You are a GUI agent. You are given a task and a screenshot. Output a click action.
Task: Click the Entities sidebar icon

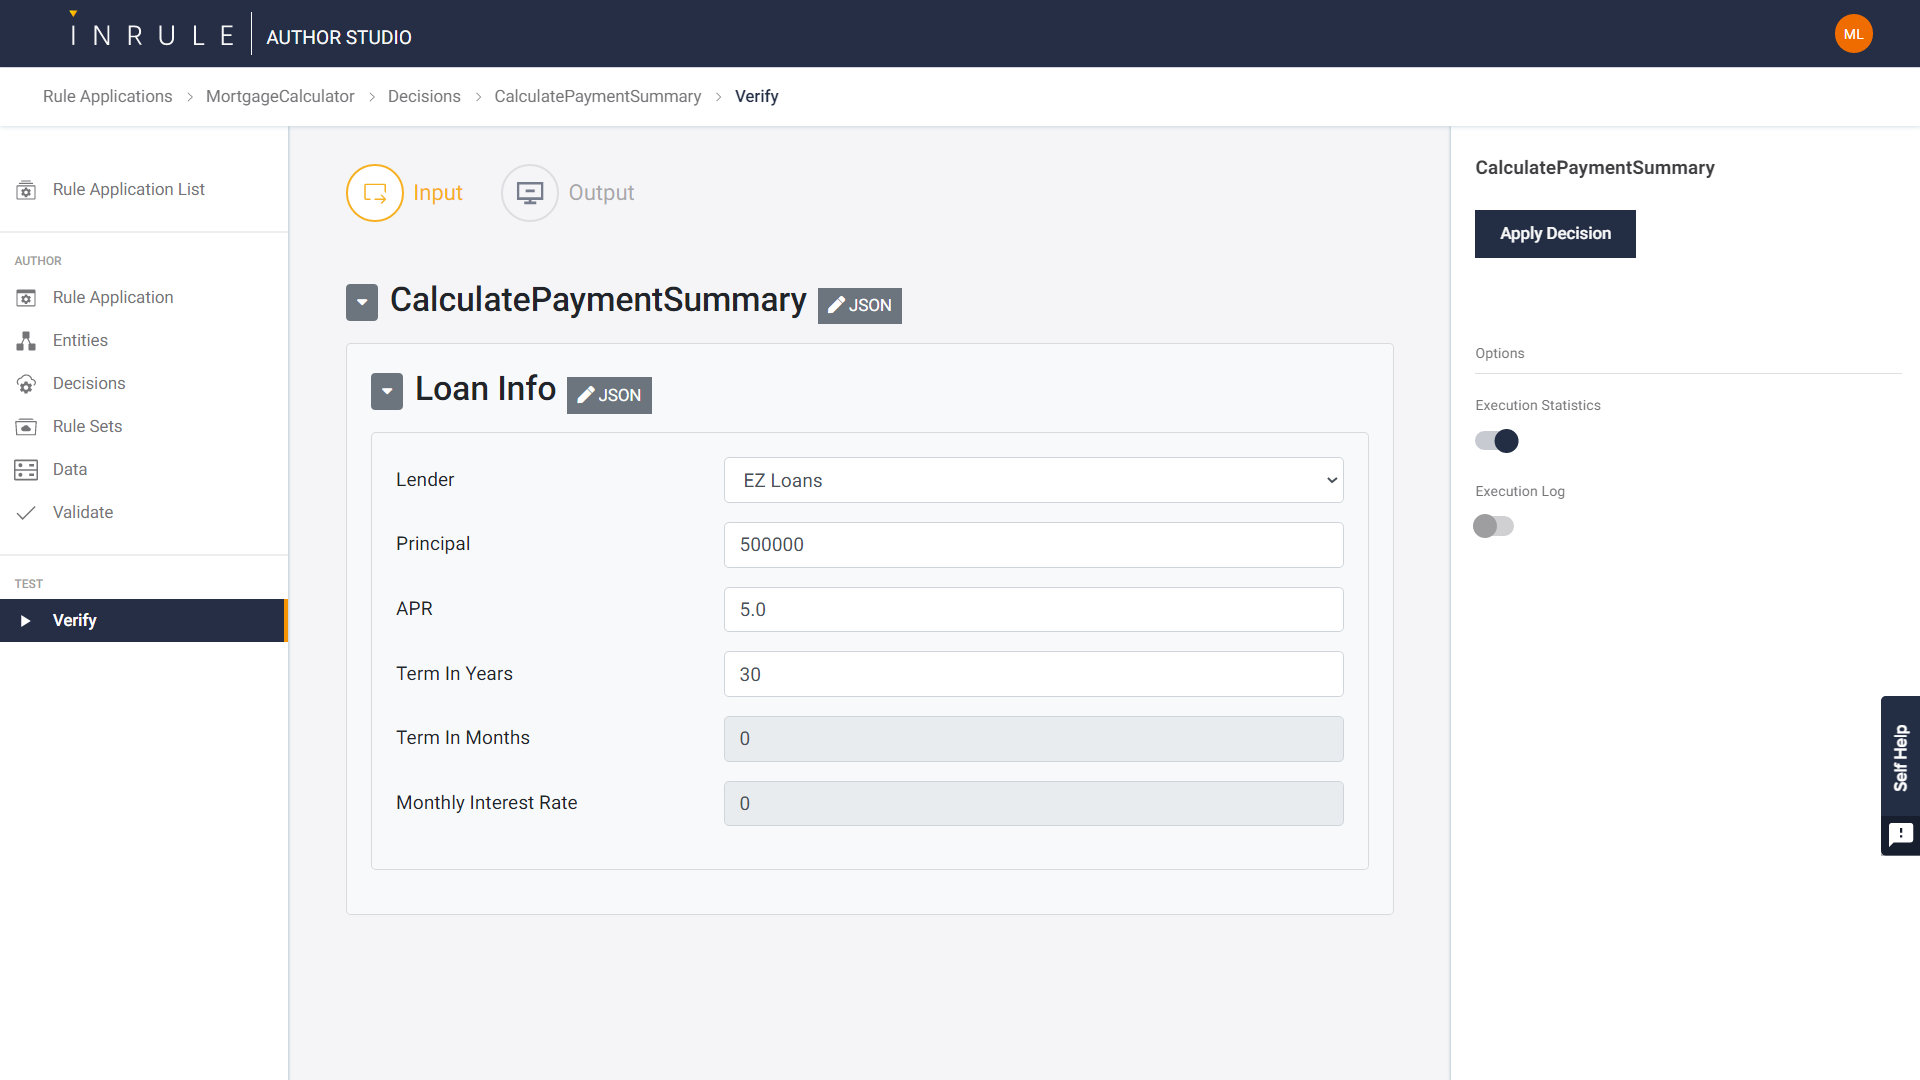pos(26,341)
